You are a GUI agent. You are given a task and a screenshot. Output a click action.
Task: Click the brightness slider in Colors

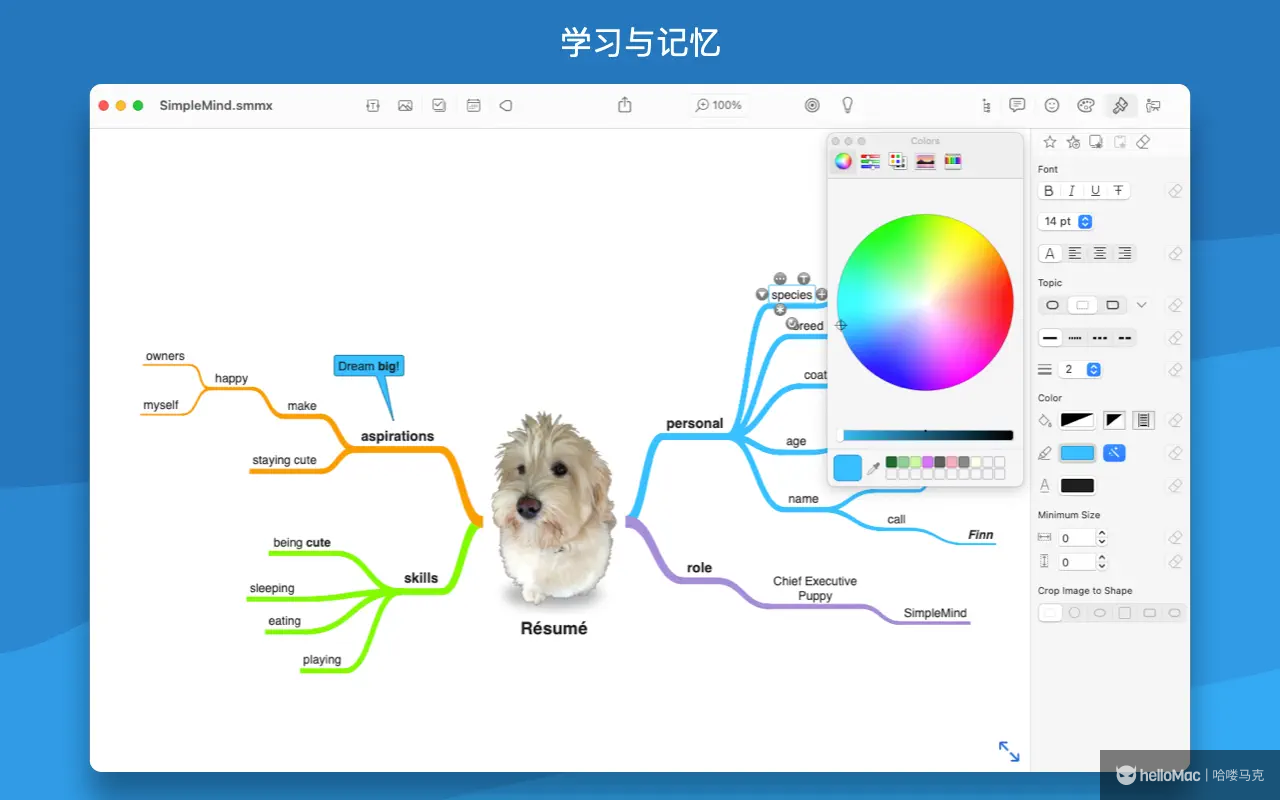tap(926, 435)
